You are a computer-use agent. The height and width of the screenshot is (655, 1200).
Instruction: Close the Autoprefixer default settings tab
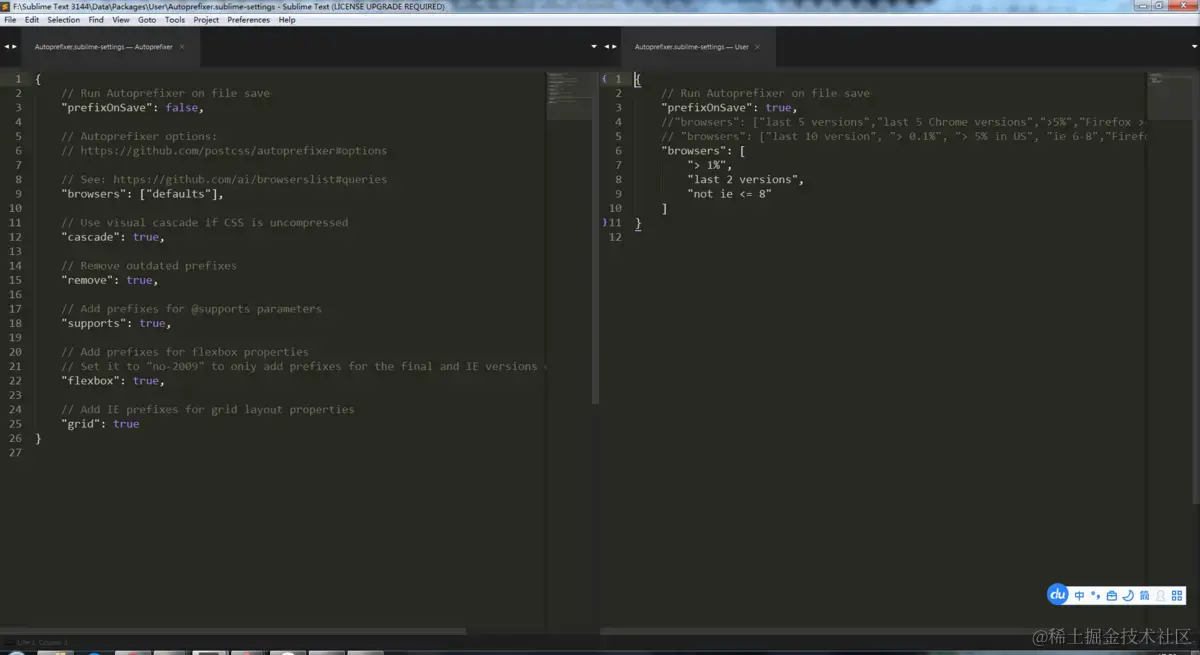pyautogui.click(x=182, y=47)
